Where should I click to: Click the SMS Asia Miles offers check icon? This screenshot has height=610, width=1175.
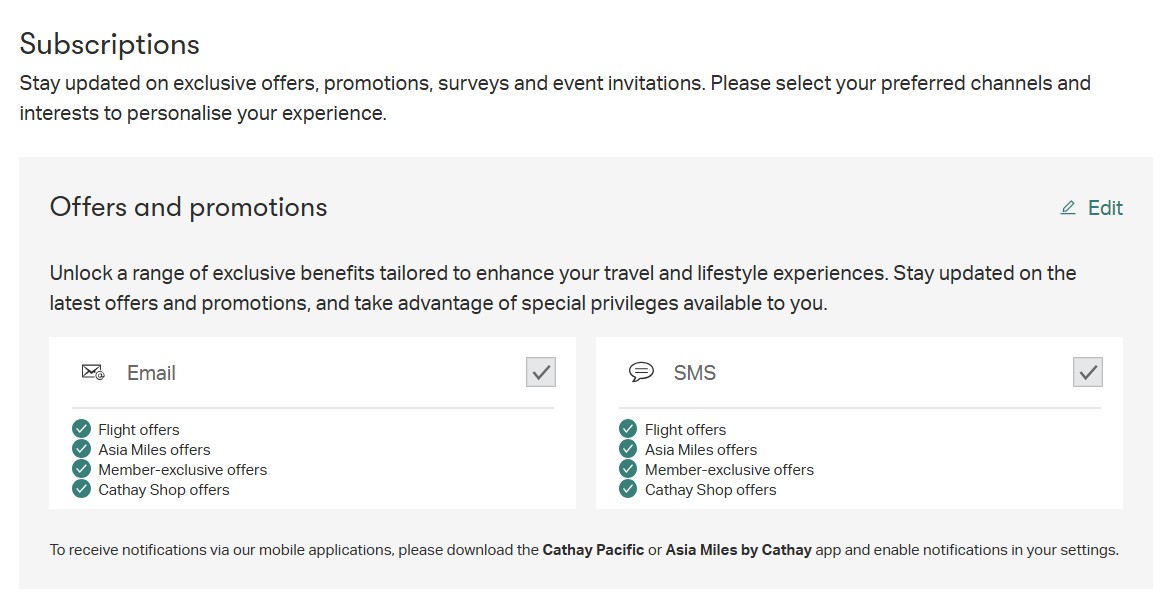[x=628, y=449]
